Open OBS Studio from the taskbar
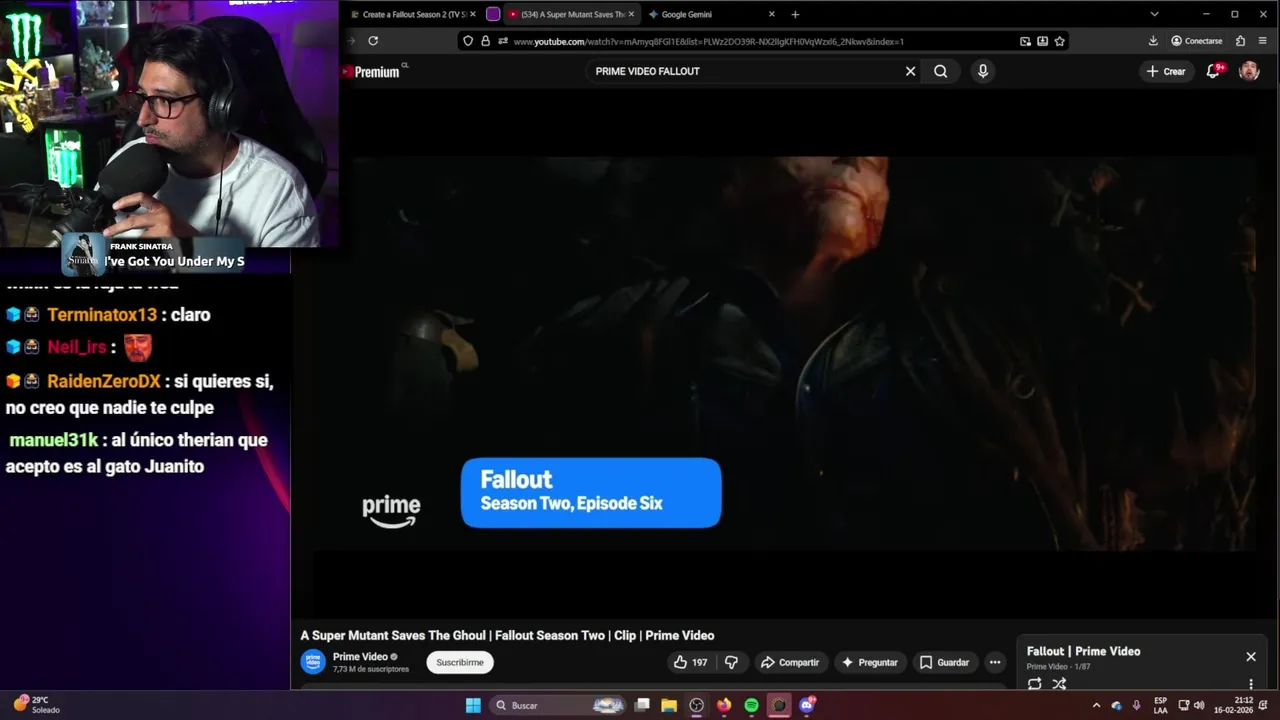The width and height of the screenshot is (1280, 720). click(697, 705)
